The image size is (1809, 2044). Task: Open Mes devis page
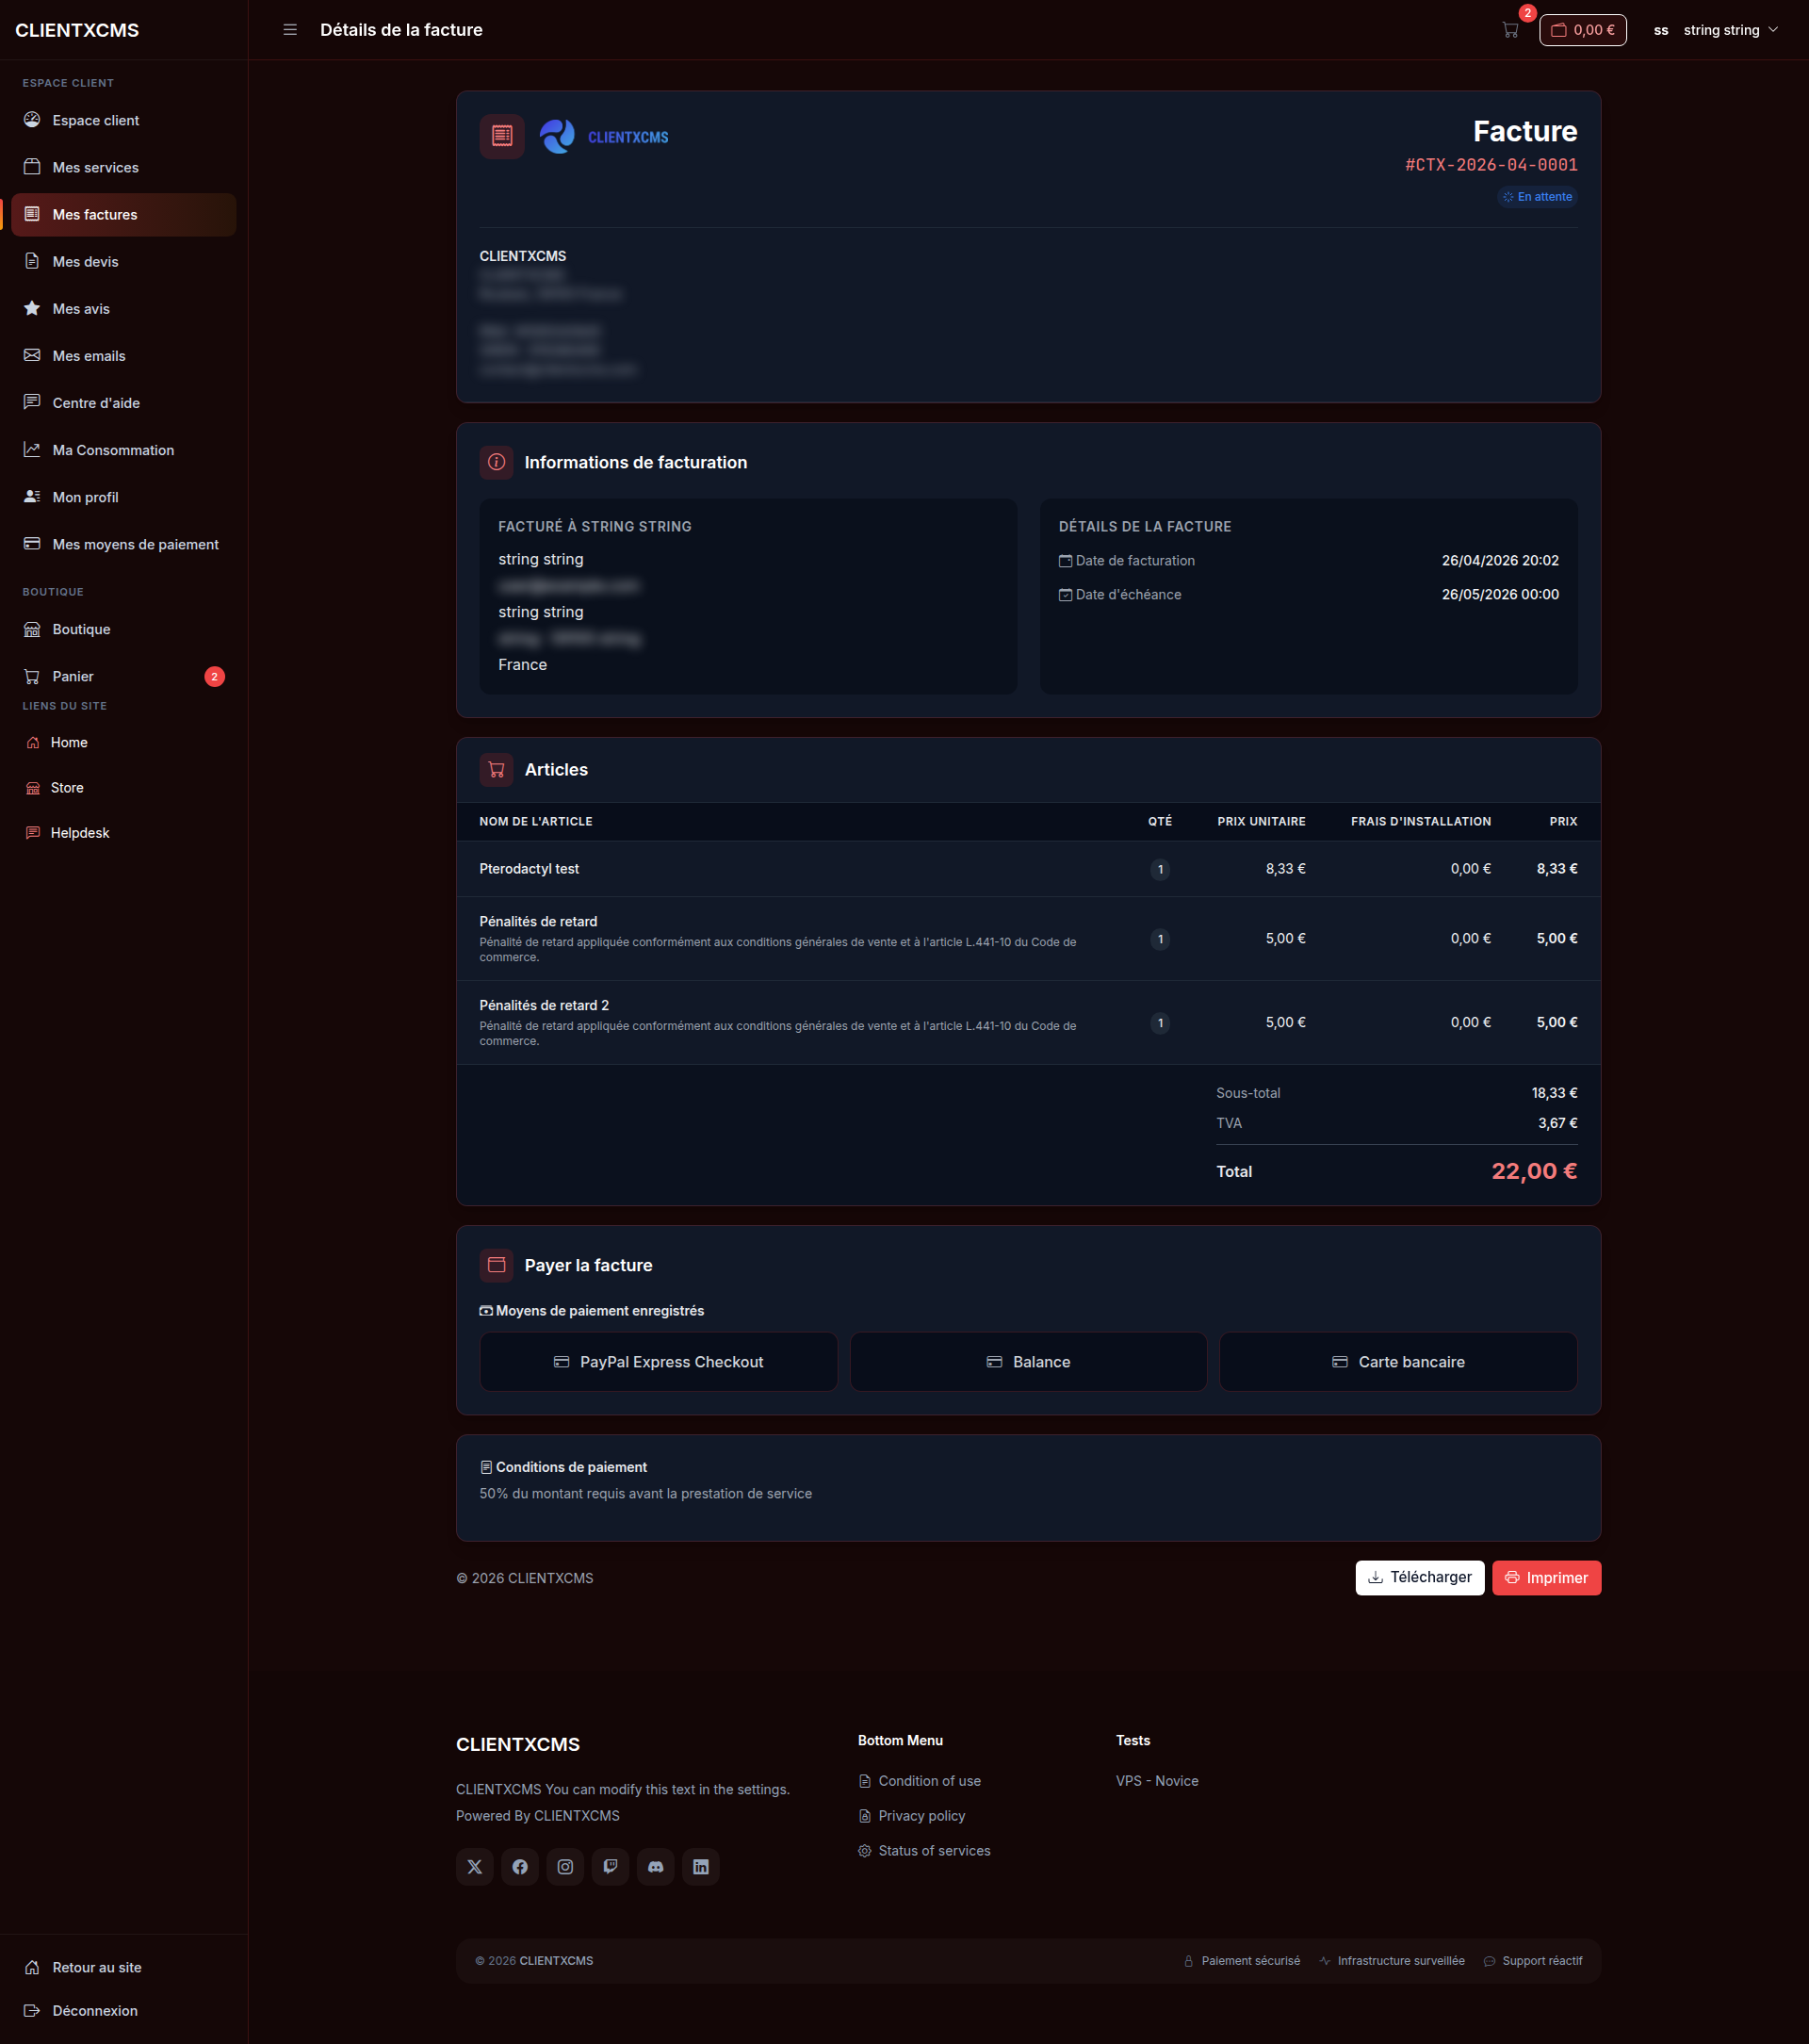click(x=124, y=261)
